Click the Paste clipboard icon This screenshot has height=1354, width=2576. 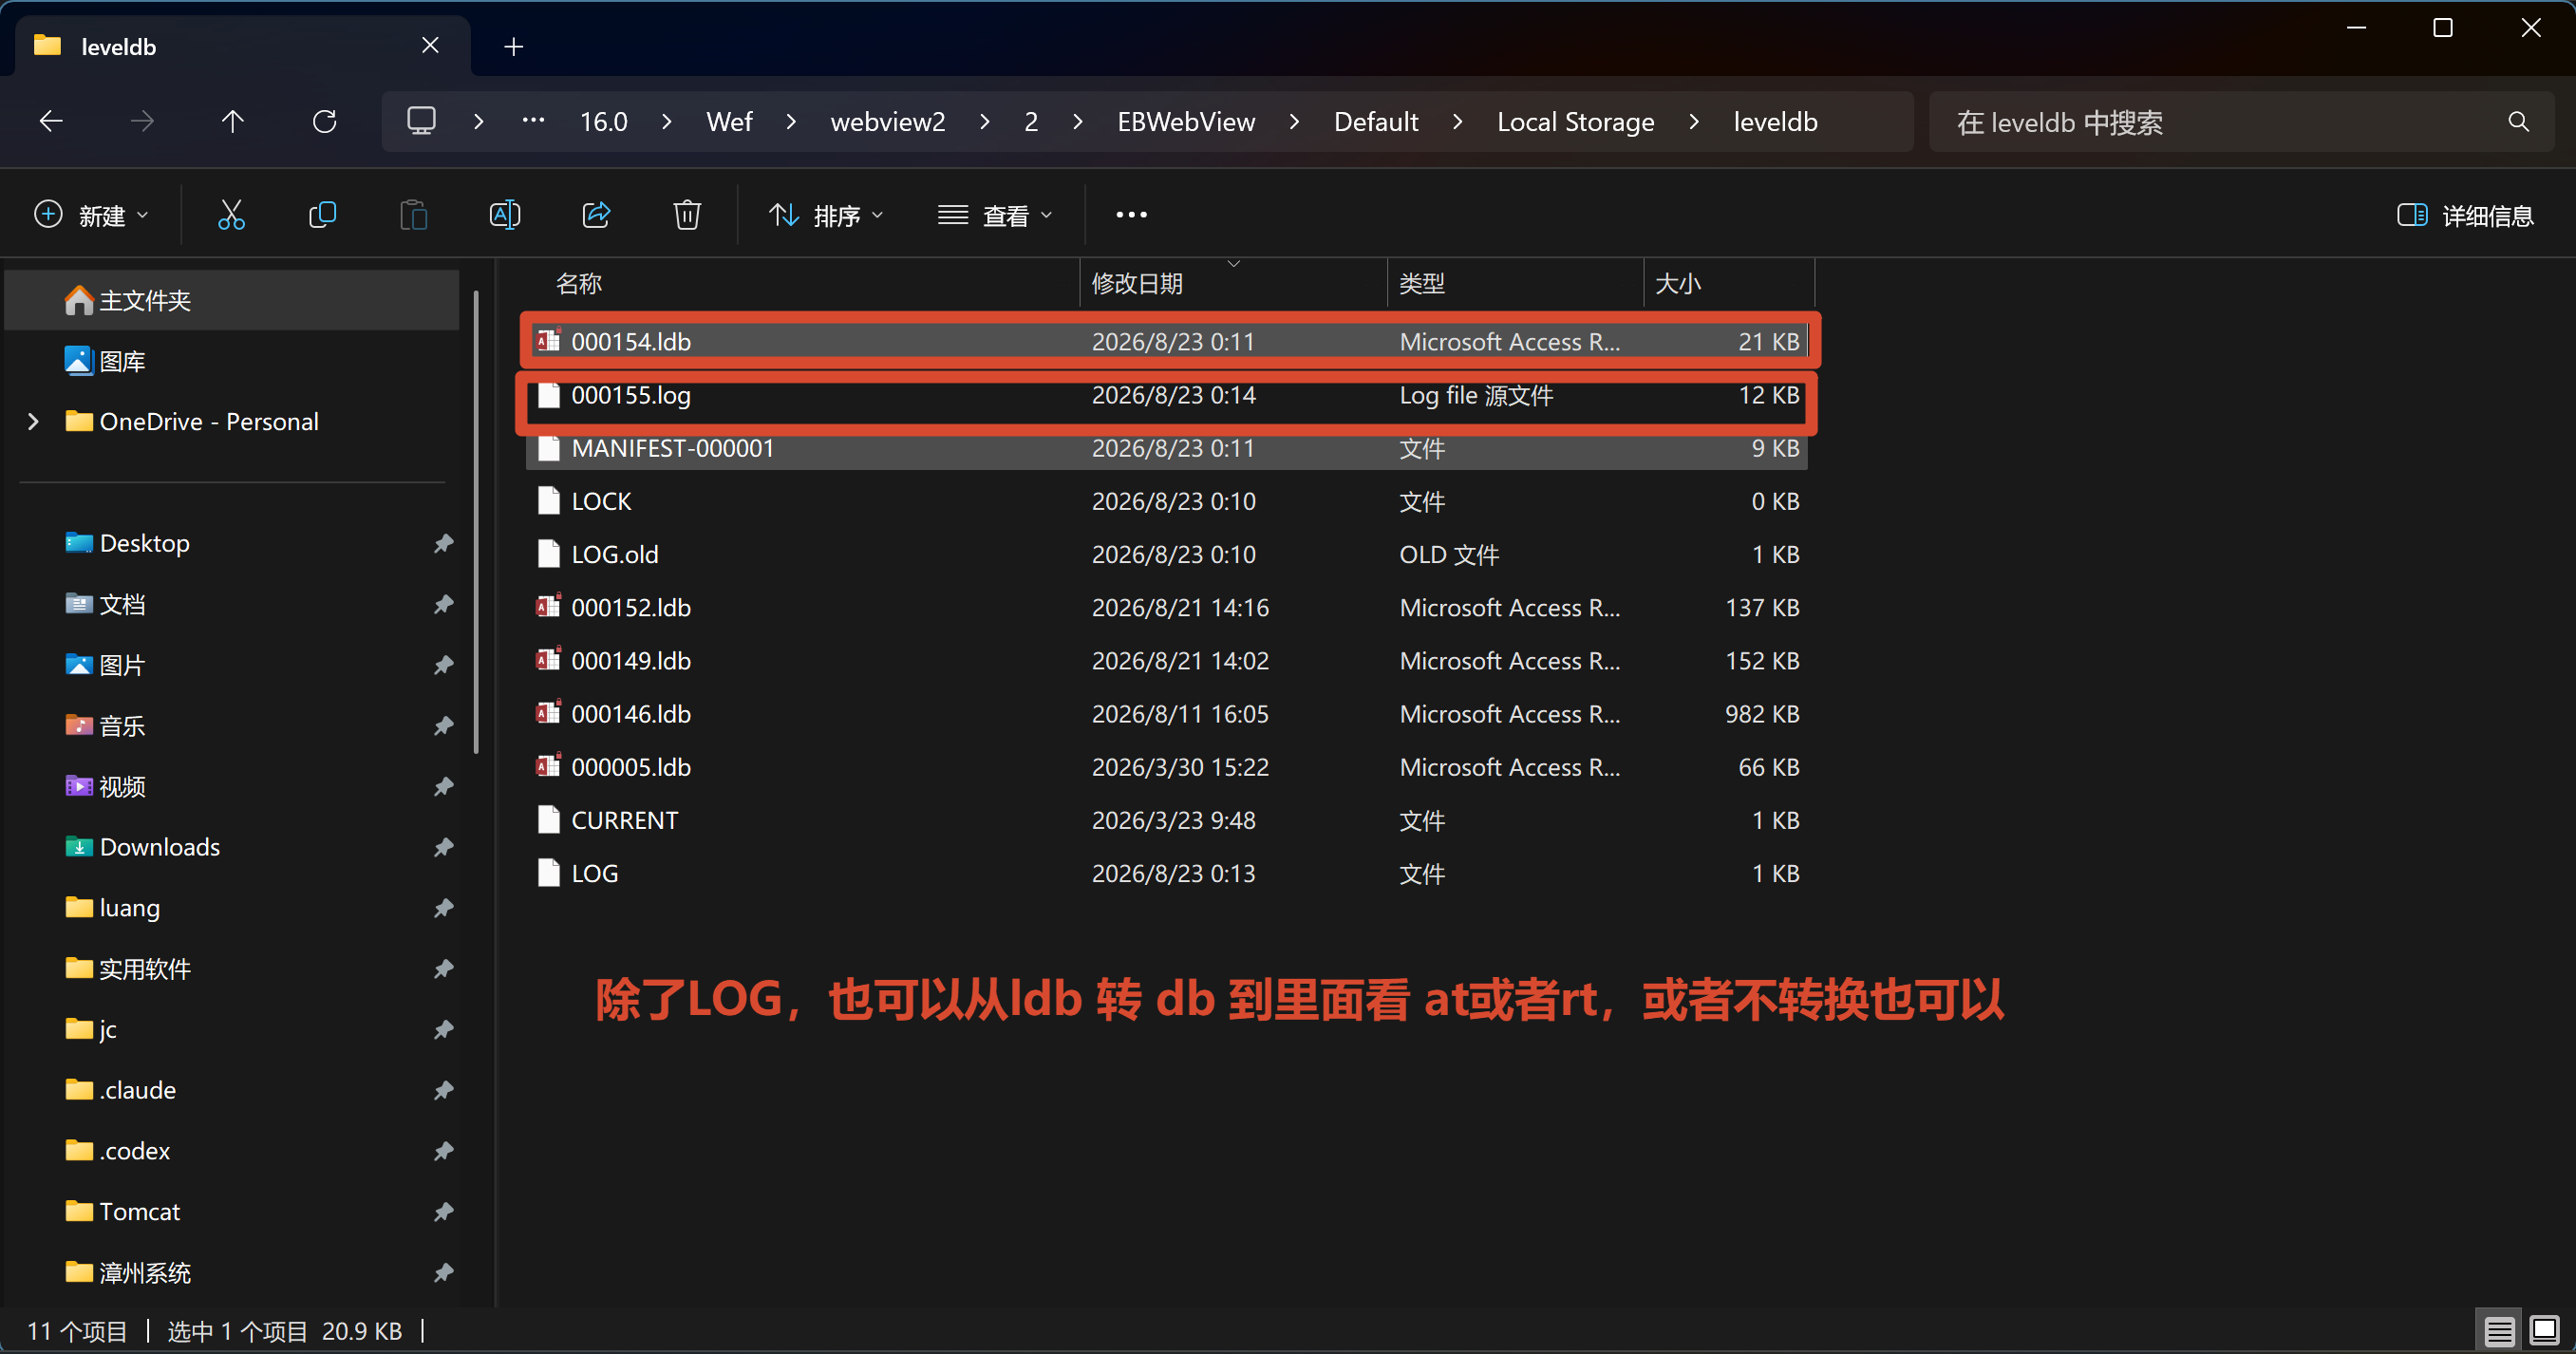tap(413, 215)
